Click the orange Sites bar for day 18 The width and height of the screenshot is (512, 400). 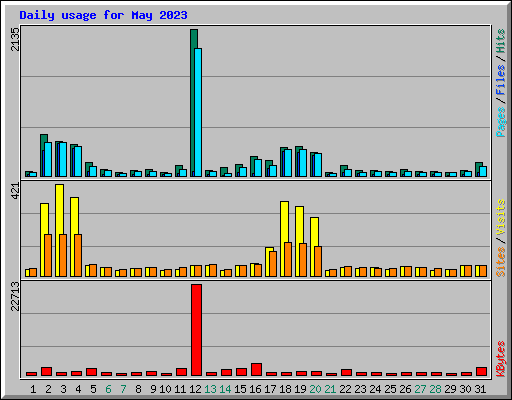pyautogui.click(x=288, y=259)
